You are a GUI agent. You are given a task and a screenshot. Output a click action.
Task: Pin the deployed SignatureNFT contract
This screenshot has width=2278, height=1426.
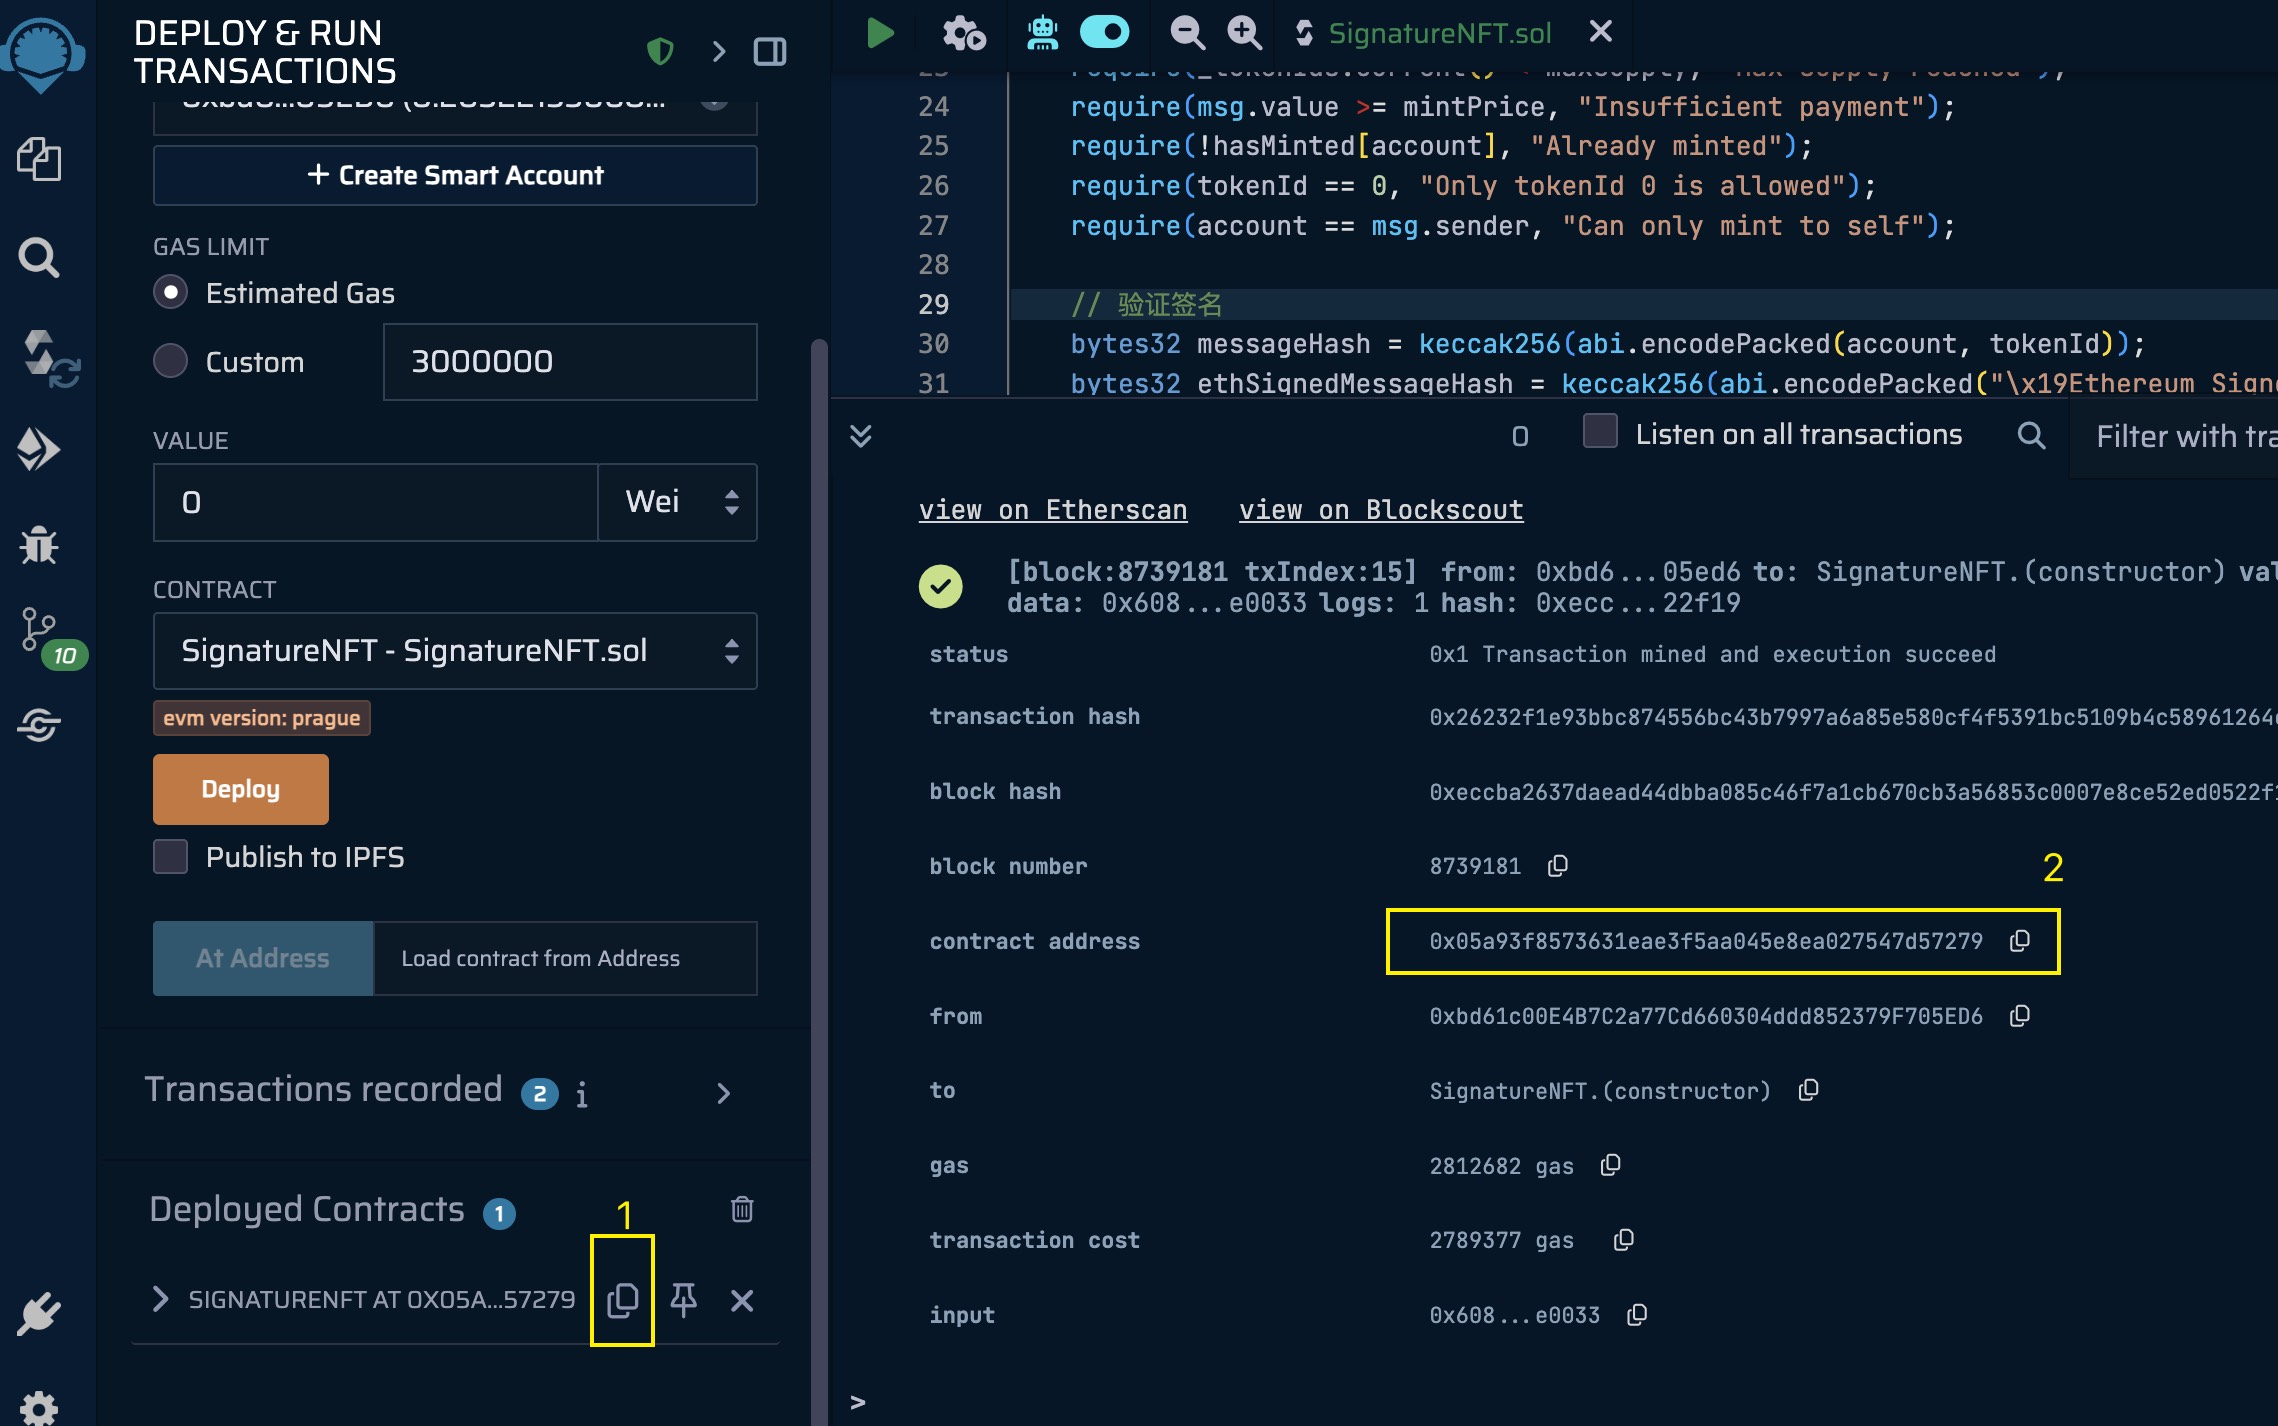pyautogui.click(x=684, y=1299)
